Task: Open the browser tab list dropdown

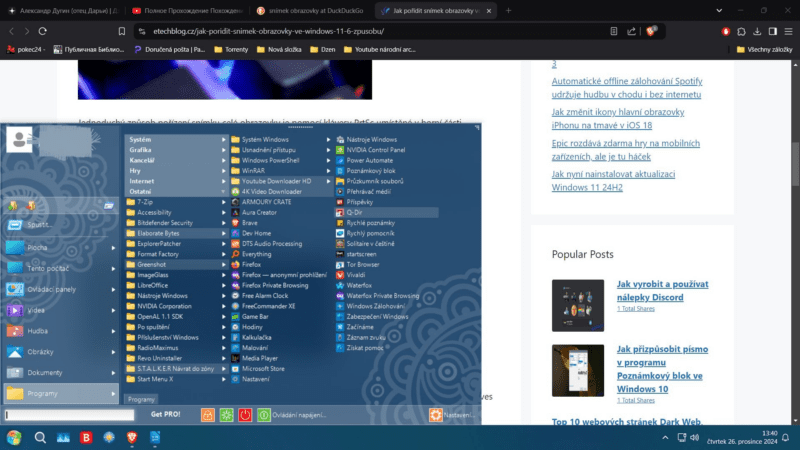Action: pyautogui.click(x=719, y=10)
